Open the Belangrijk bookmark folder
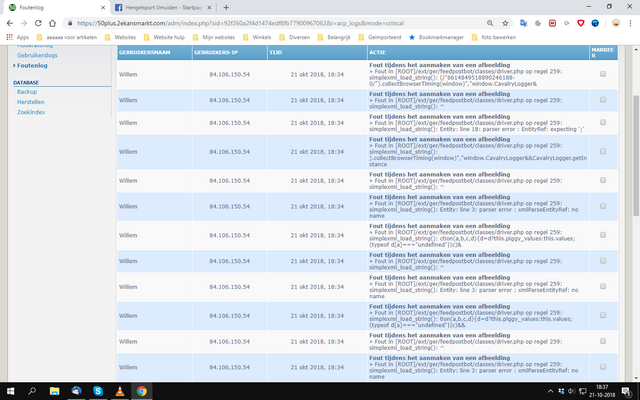This screenshot has height=400, width=640. tap(334, 37)
